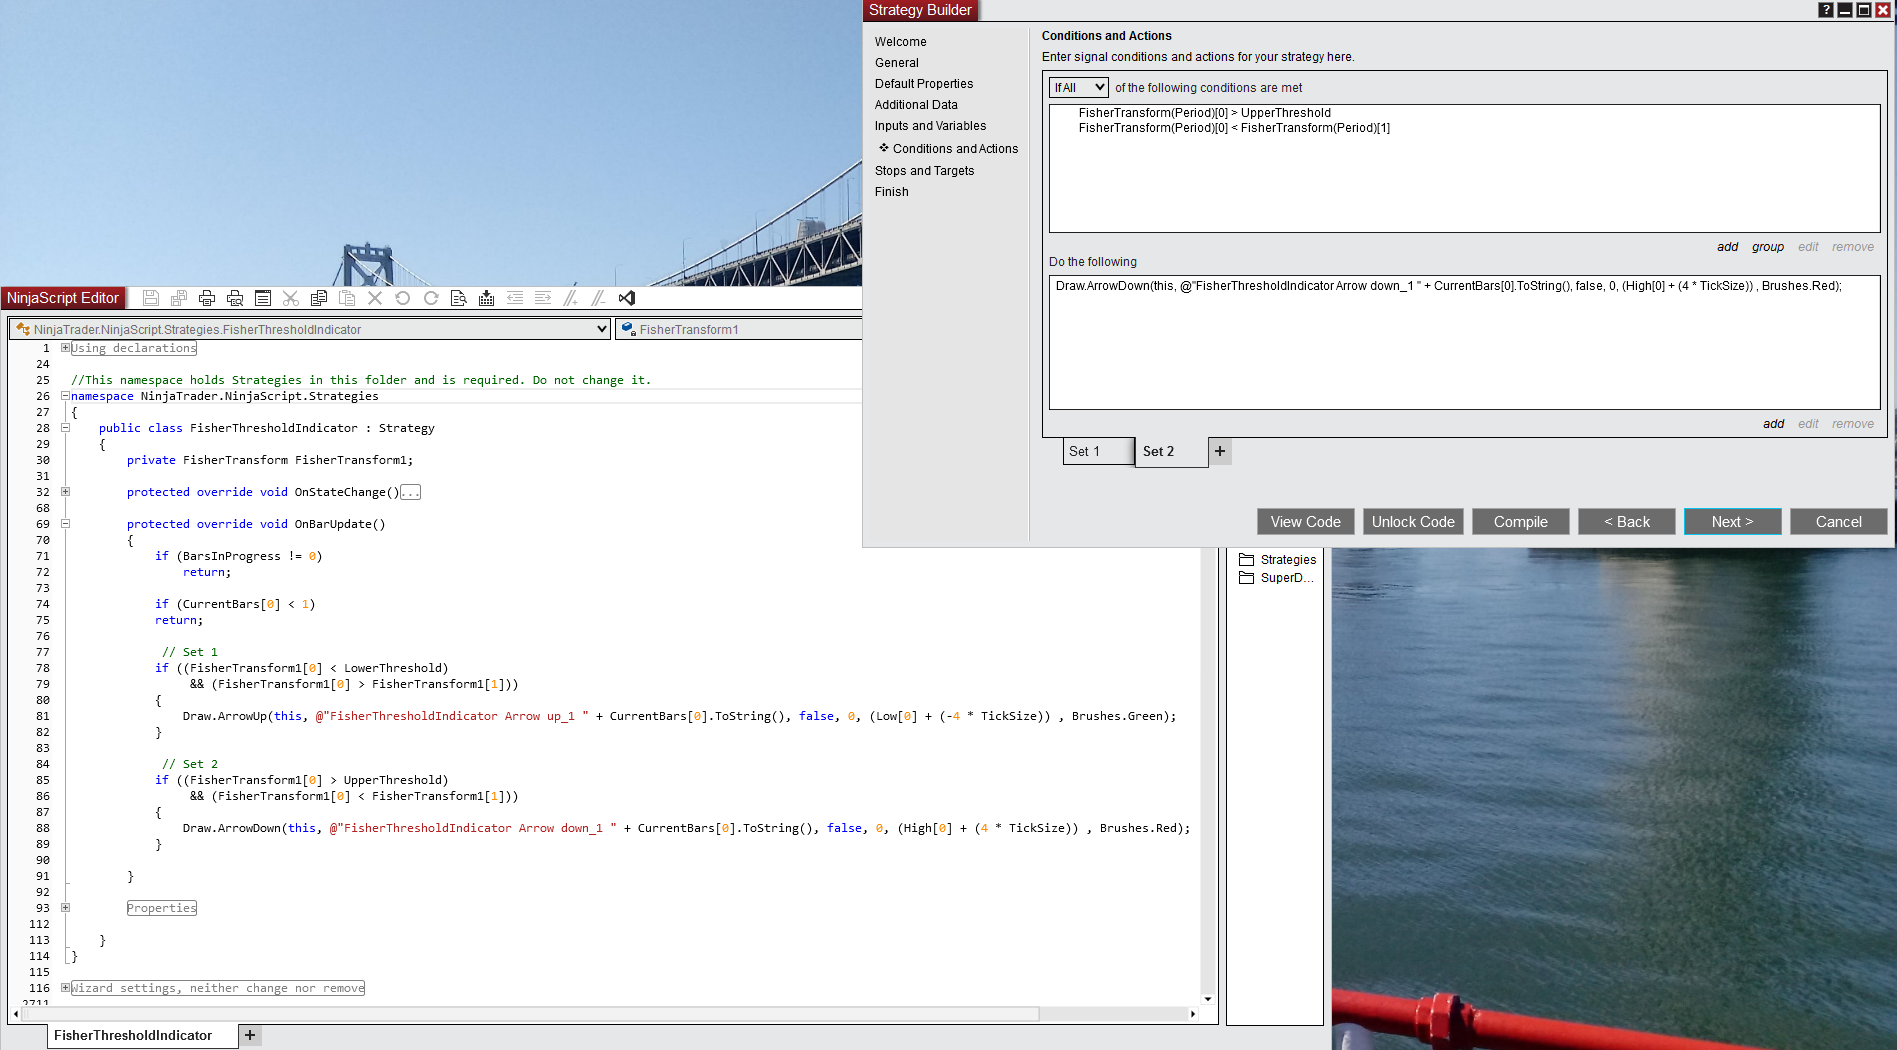Open the FisherTransform1 member dropdown
Viewport: 1897px width, 1050px height.
pyautogui.click(x=738, y=329)
